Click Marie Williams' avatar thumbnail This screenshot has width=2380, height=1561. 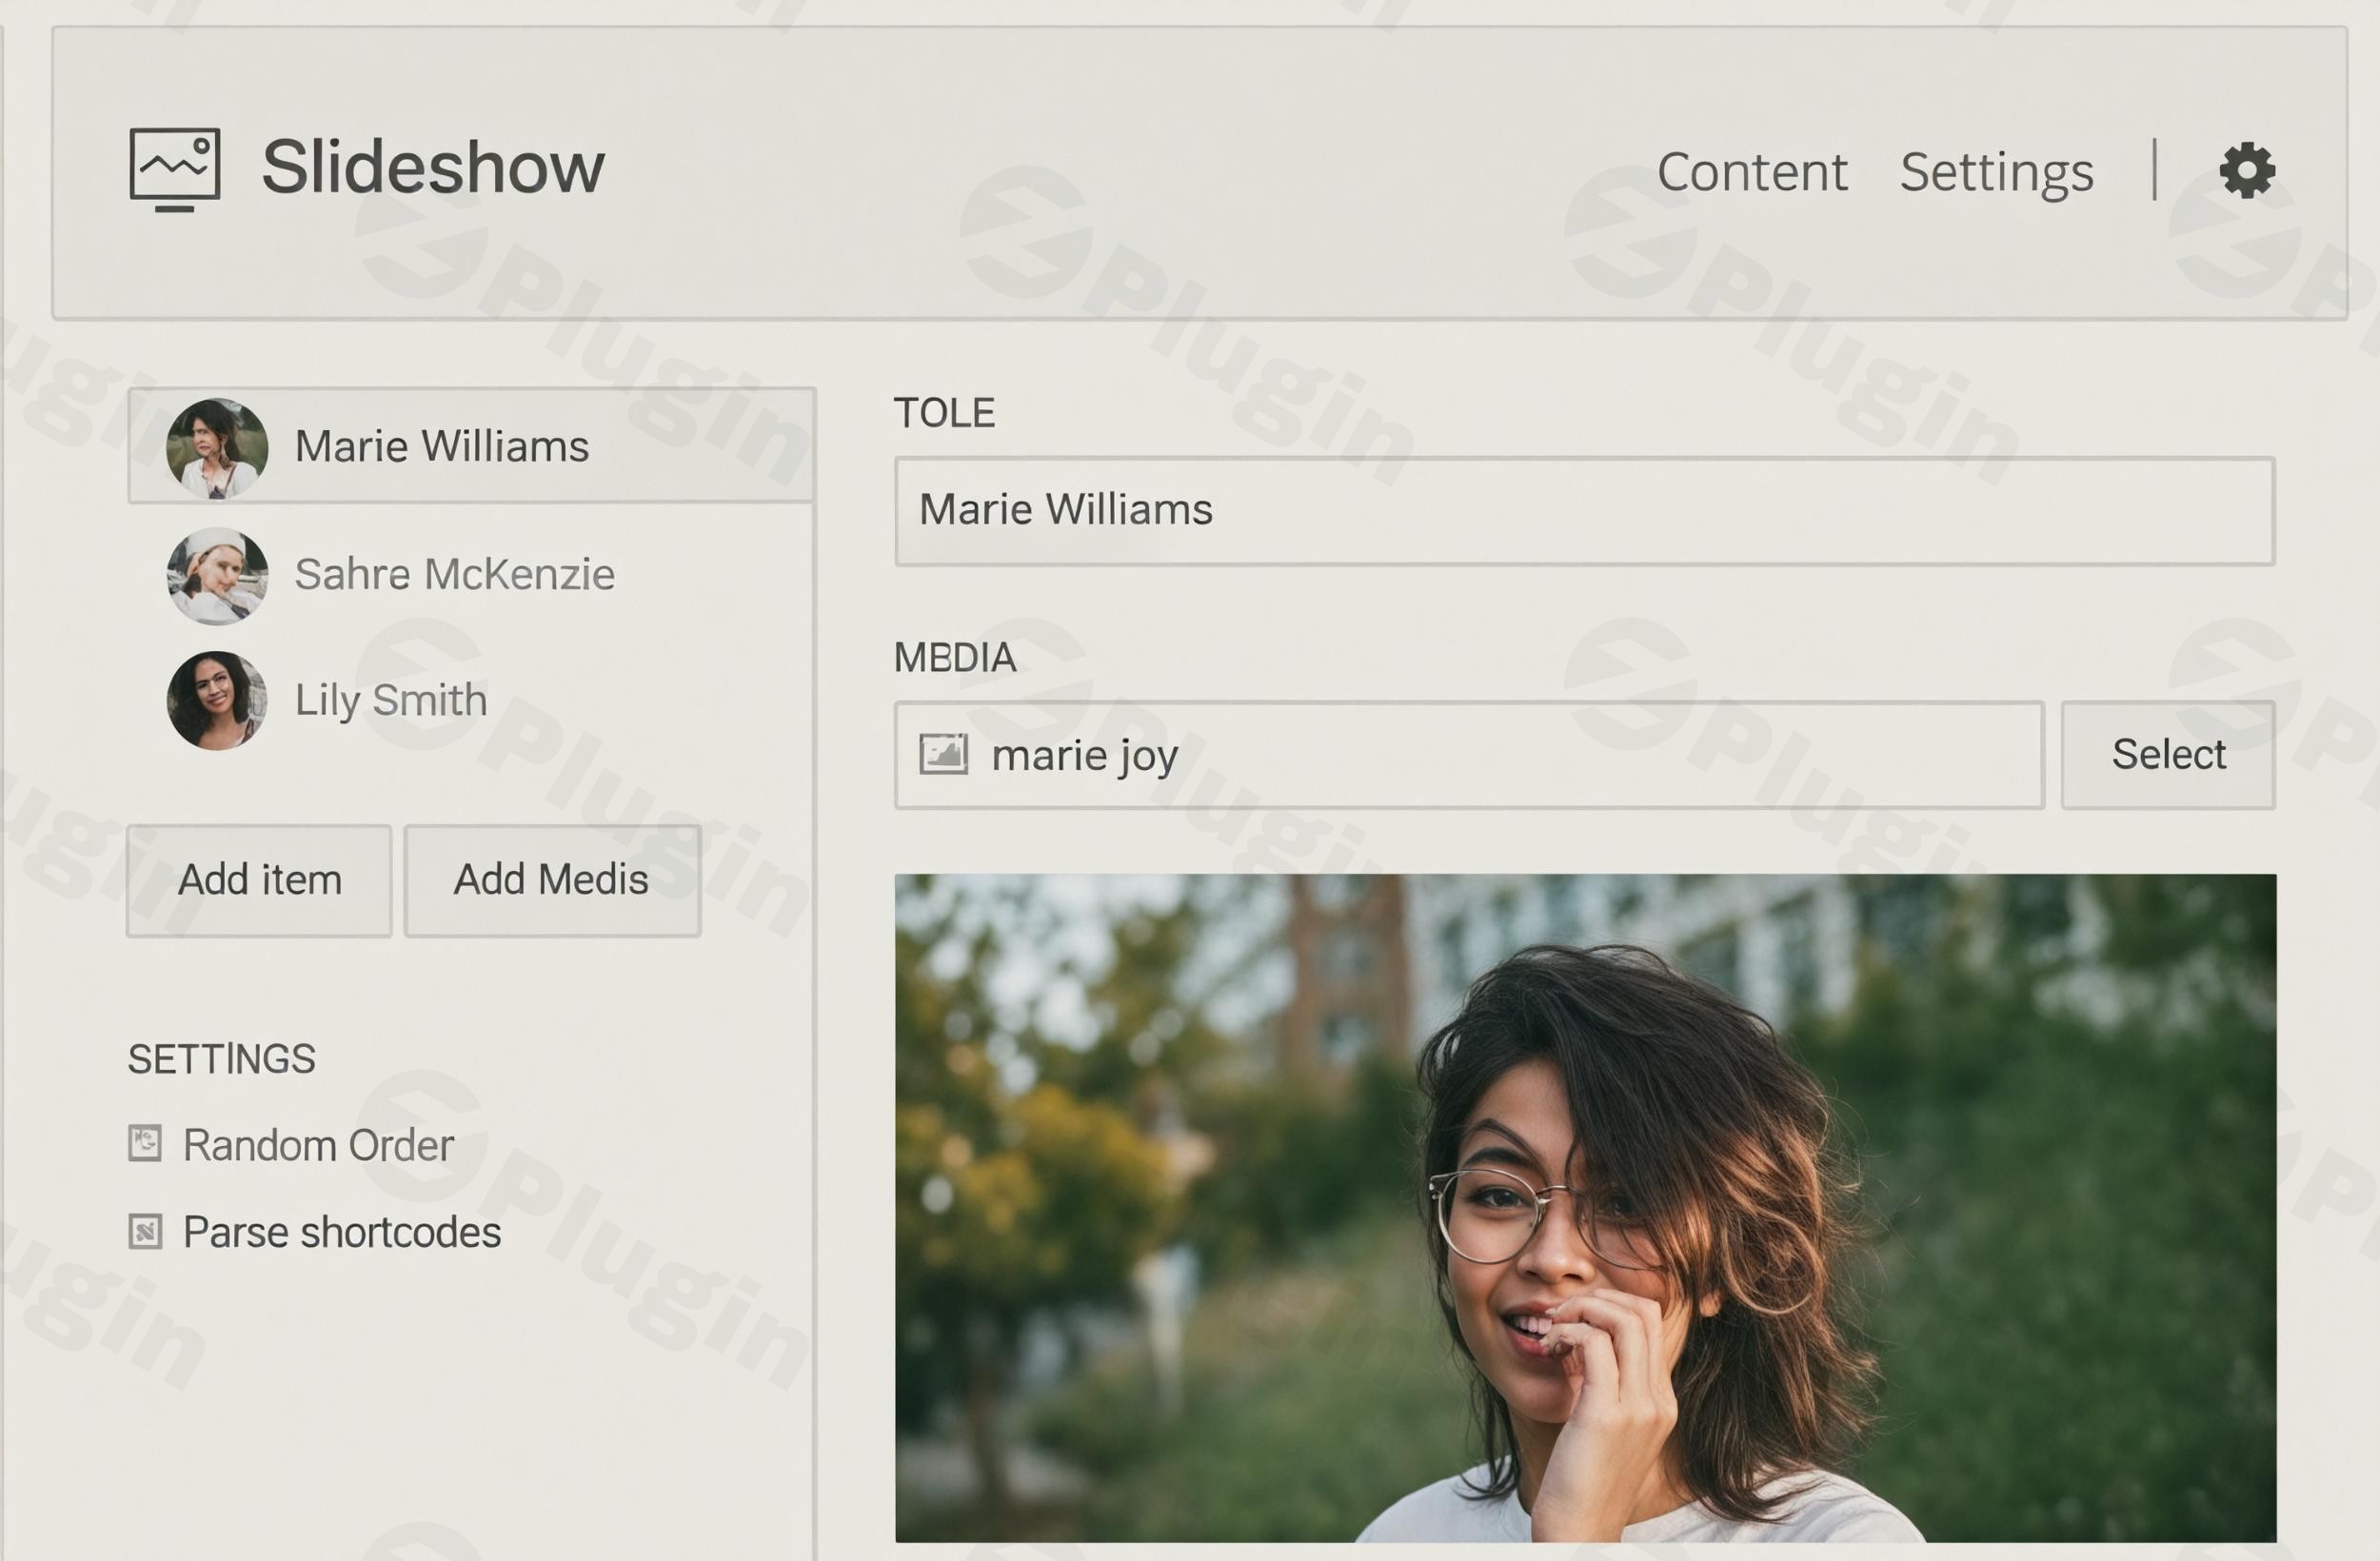tap(217, 448)
